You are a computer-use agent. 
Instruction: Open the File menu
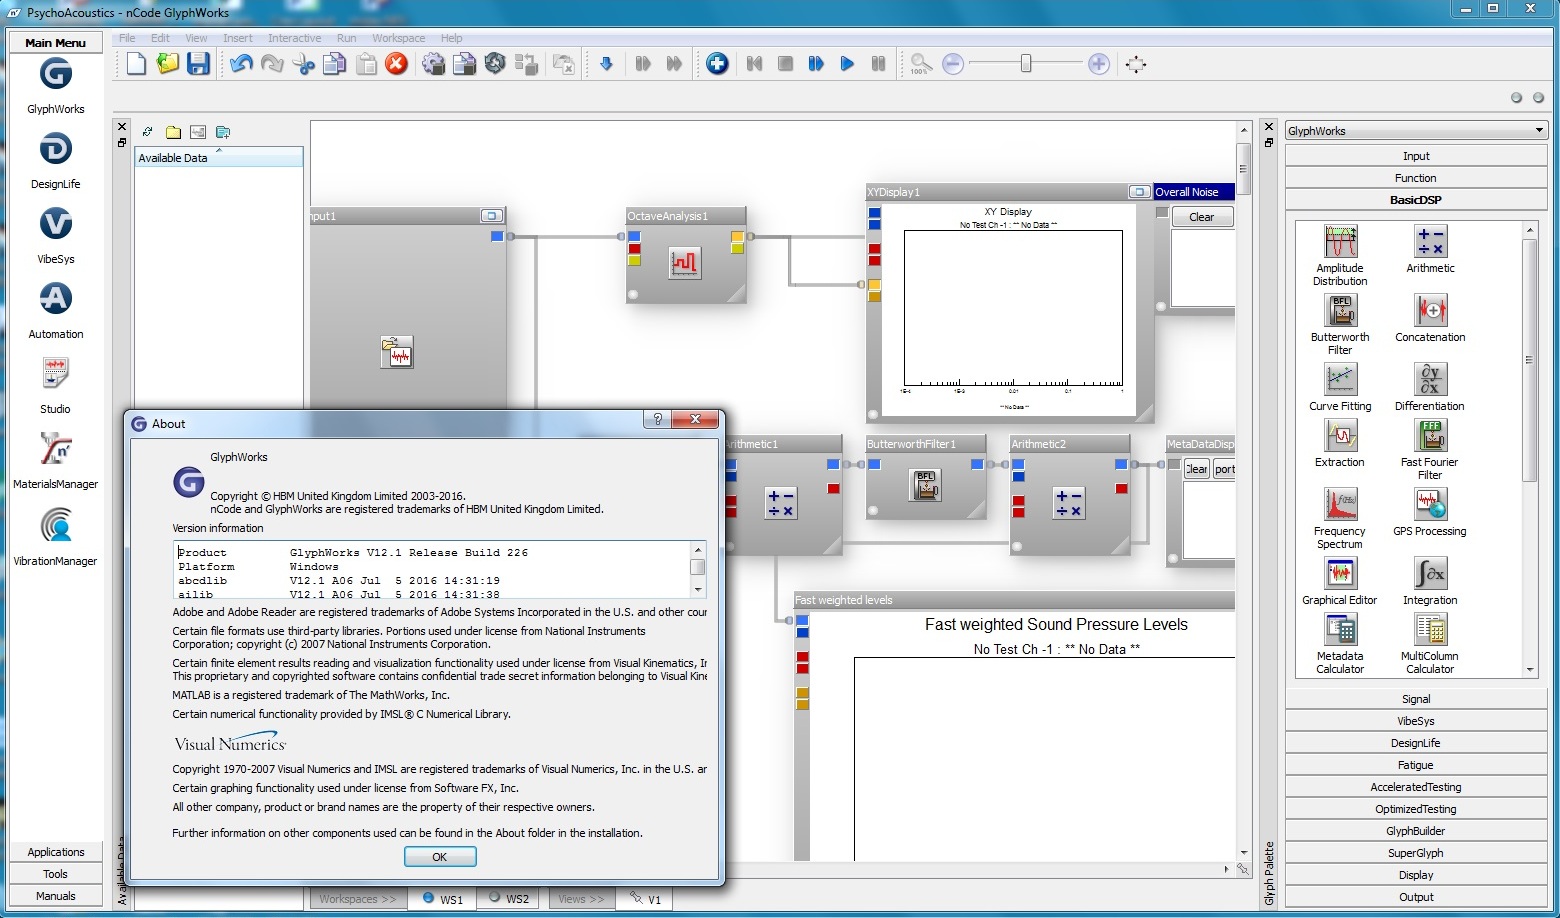tap(127, 38)
